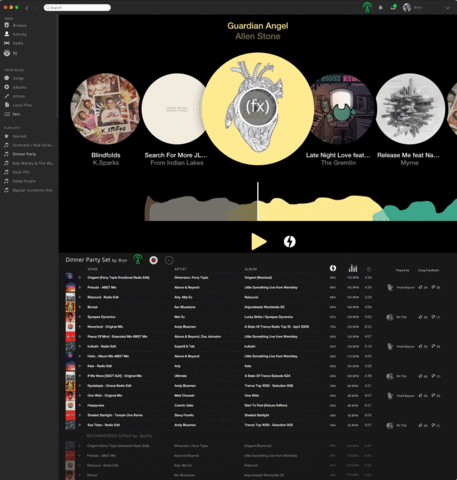
Task: Select Neverland - Original Mix track
Action: click(105, 327)
